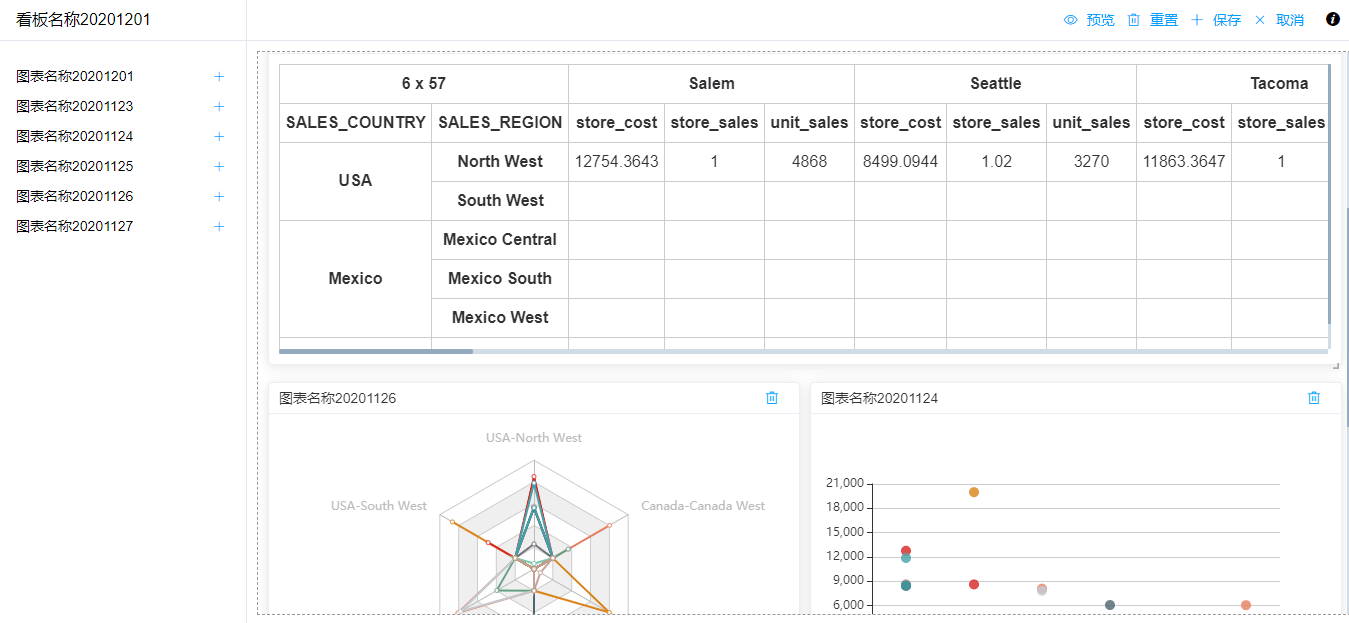Image resolution: width=1349 pixels, height=623 pixels.
Task: Click the SALES_COUNTRY column header
Action: click(356, 123)
